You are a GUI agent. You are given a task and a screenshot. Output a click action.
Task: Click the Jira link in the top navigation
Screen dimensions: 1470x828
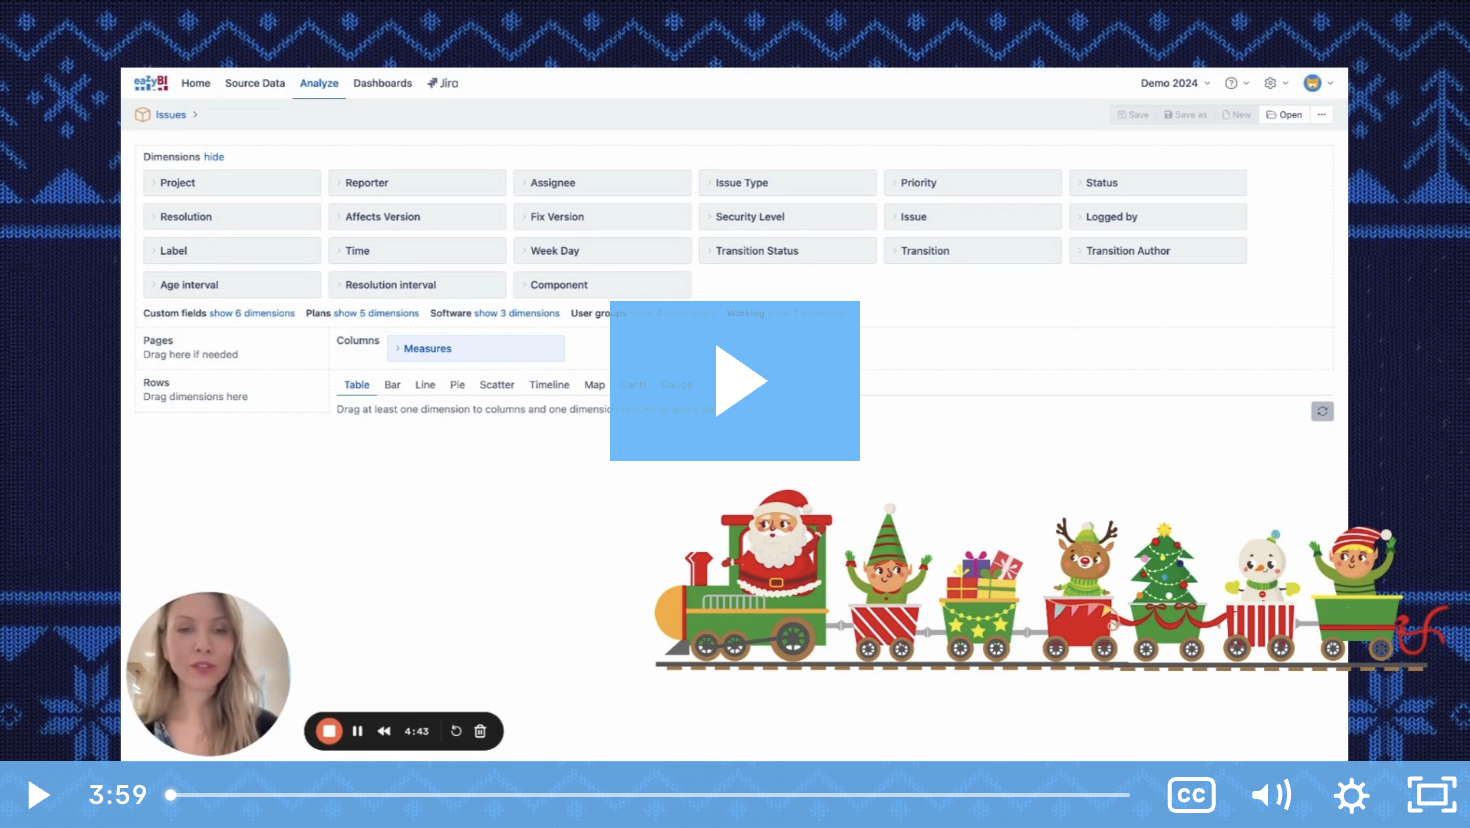point(443,83)
